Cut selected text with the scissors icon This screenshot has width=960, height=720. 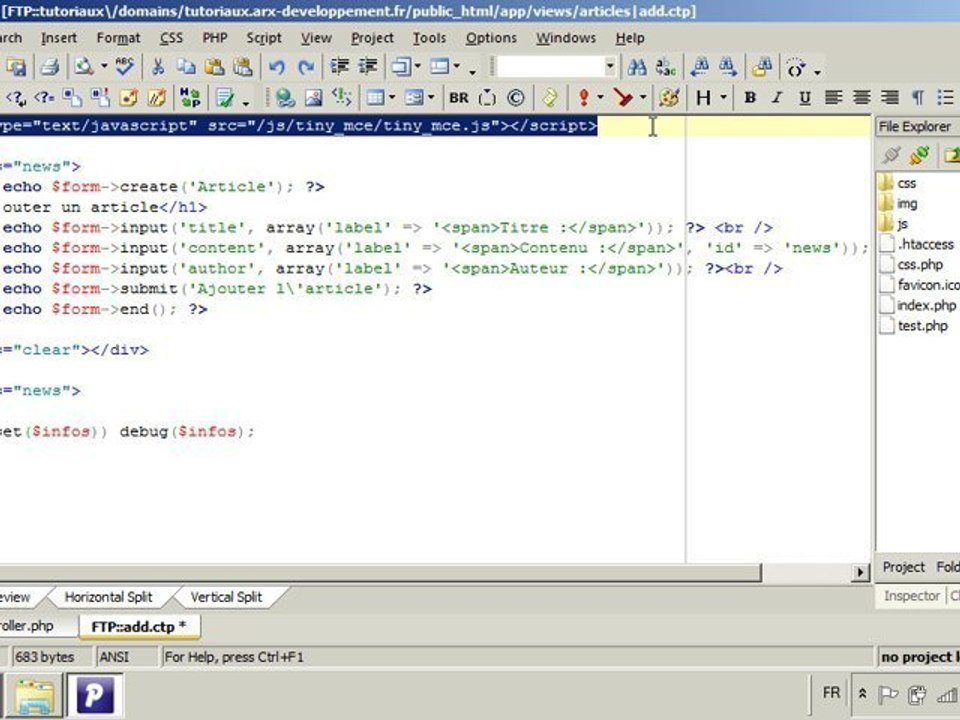pos(158,67)
